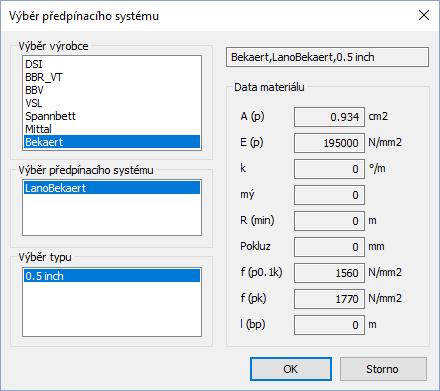Confirm selection with OK button
The height and width of the screenshot is (391, 440).
click(291, 369)
